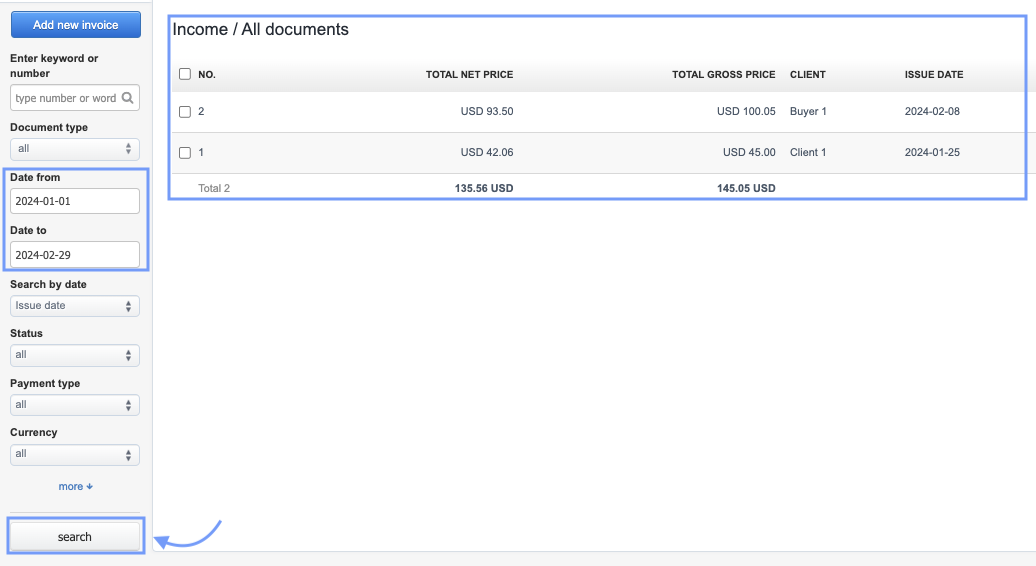Select the checkbox for invoice number 1
This screenshot has width=1036, height=566.
point(184,153)
